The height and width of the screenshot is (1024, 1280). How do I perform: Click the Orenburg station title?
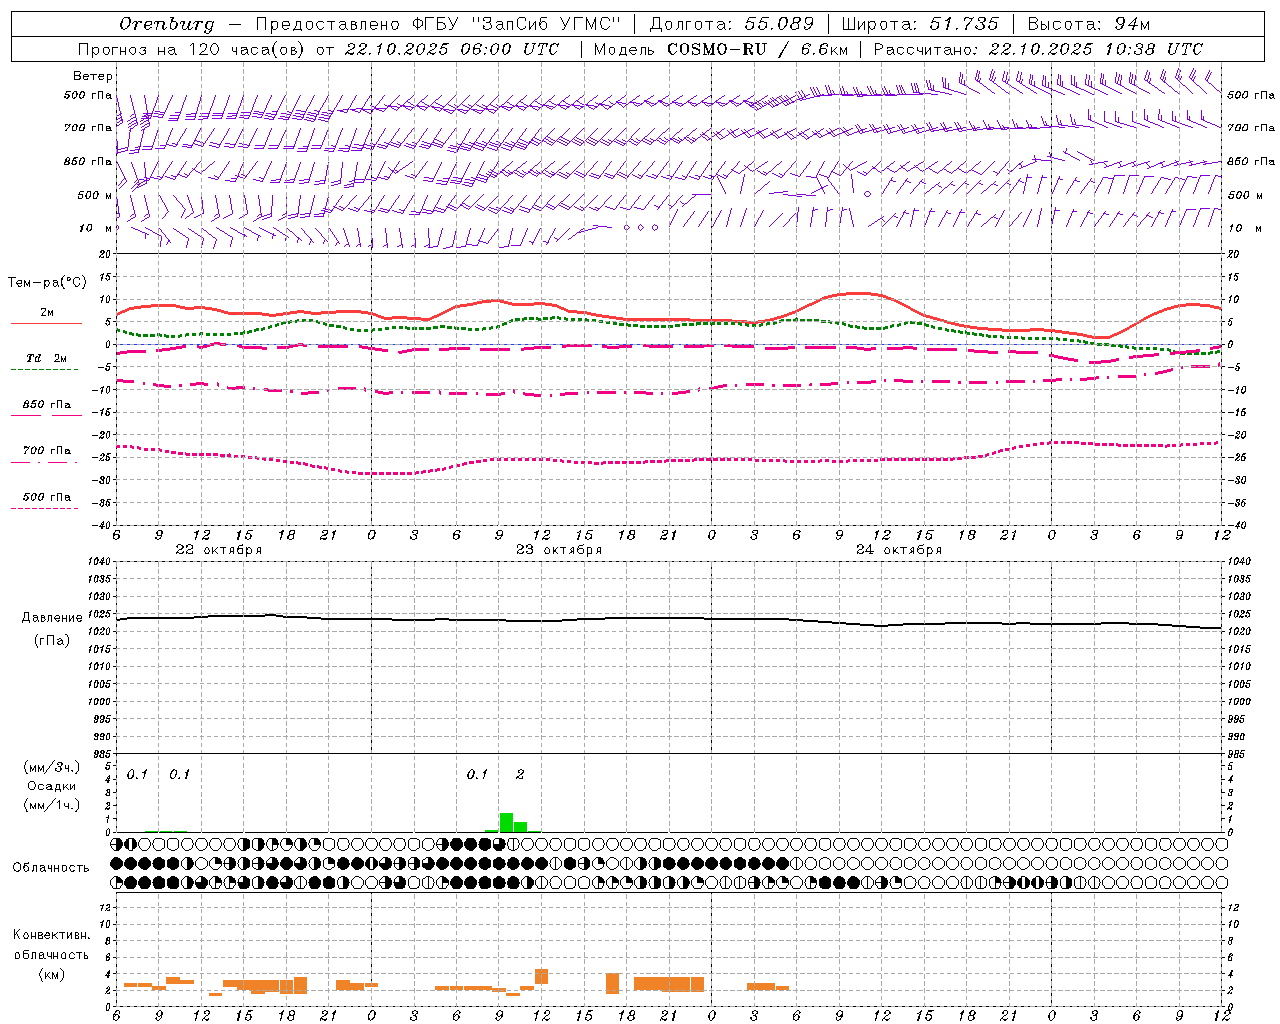[167, 24]
